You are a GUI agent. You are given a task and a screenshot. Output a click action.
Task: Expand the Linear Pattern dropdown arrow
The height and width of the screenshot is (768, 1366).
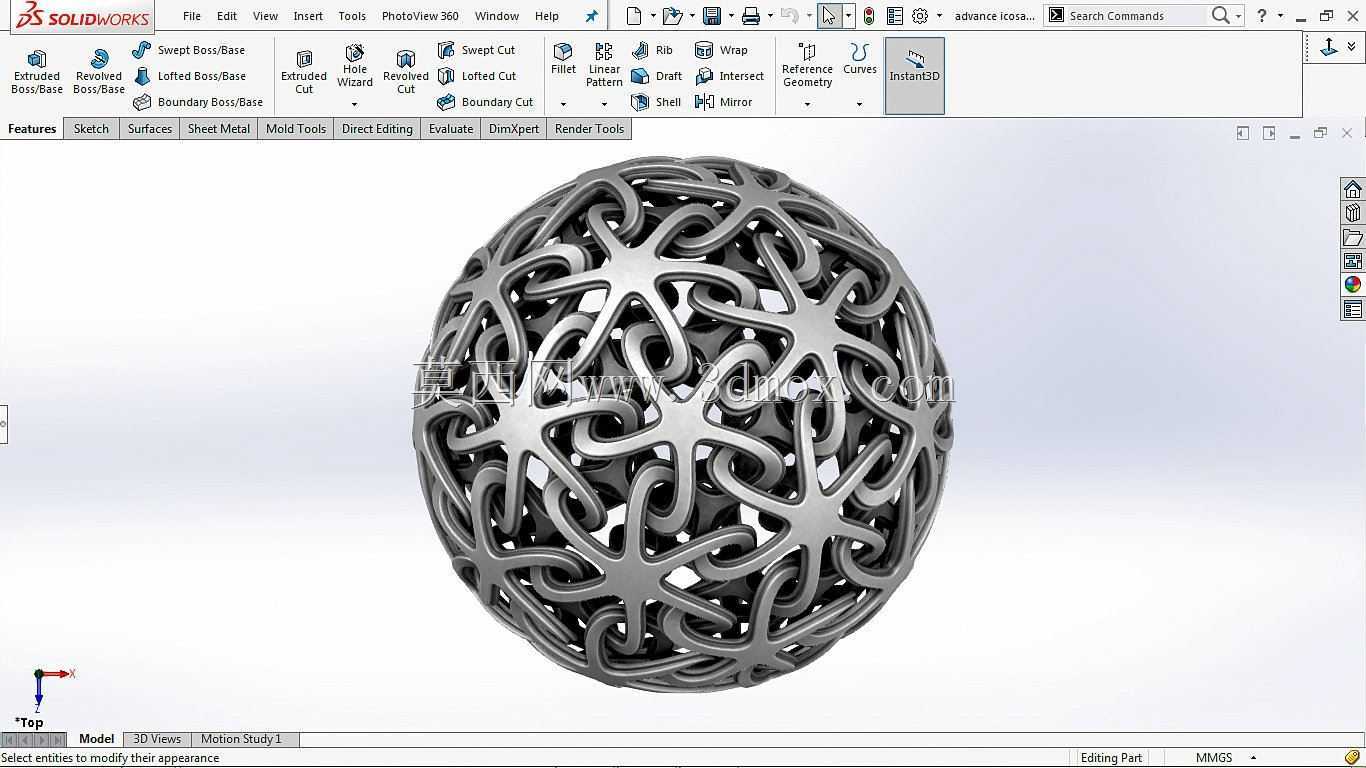[604, 104]
